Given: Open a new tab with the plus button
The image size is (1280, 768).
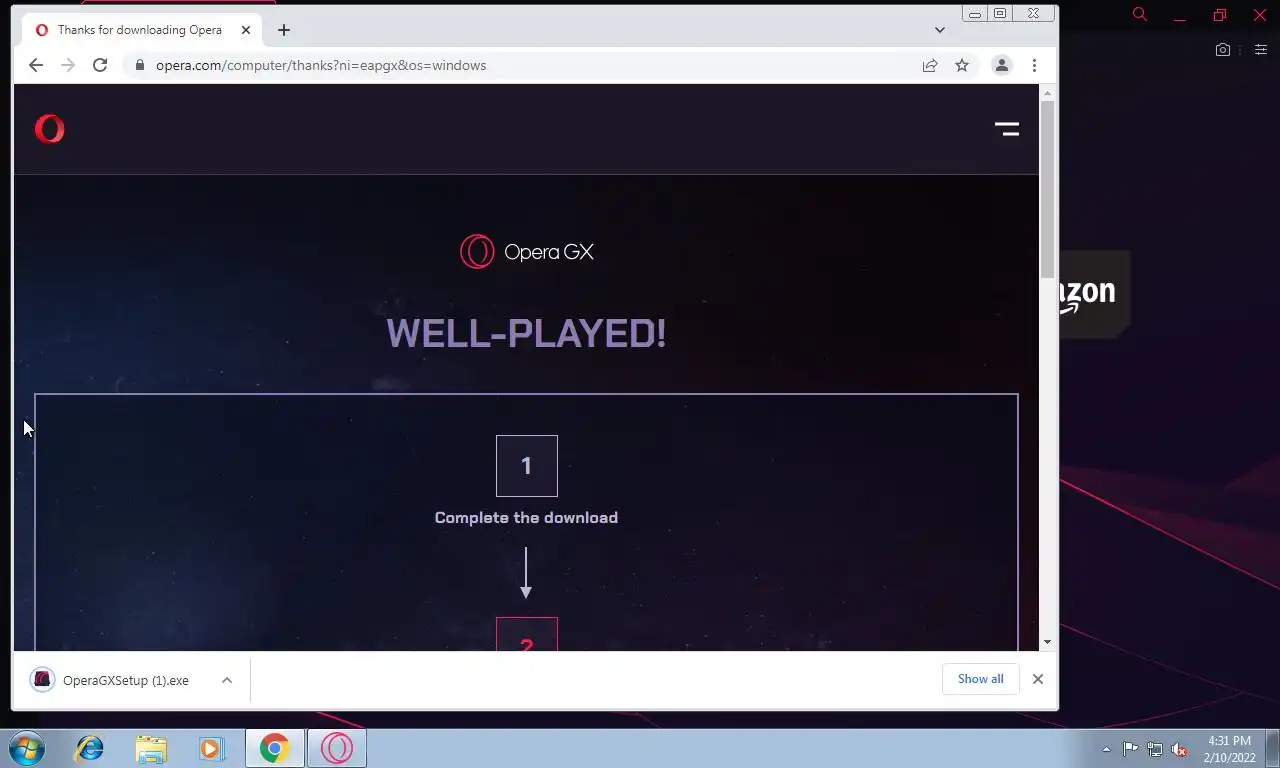Looking at the screenshot, I should point(284,30).
